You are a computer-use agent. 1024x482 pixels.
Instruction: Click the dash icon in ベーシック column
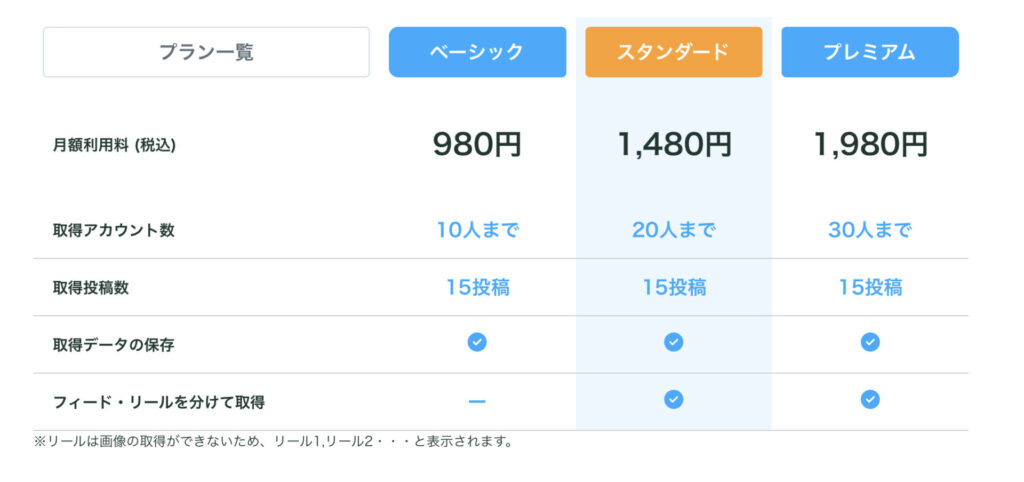[477, 401]
